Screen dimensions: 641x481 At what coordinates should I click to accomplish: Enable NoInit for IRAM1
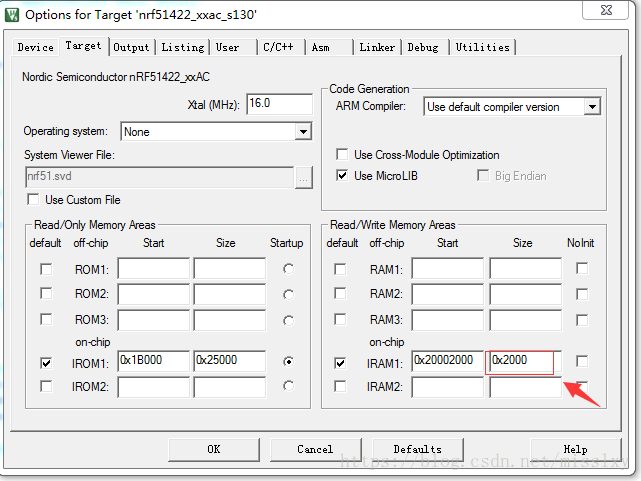(582, 361)
